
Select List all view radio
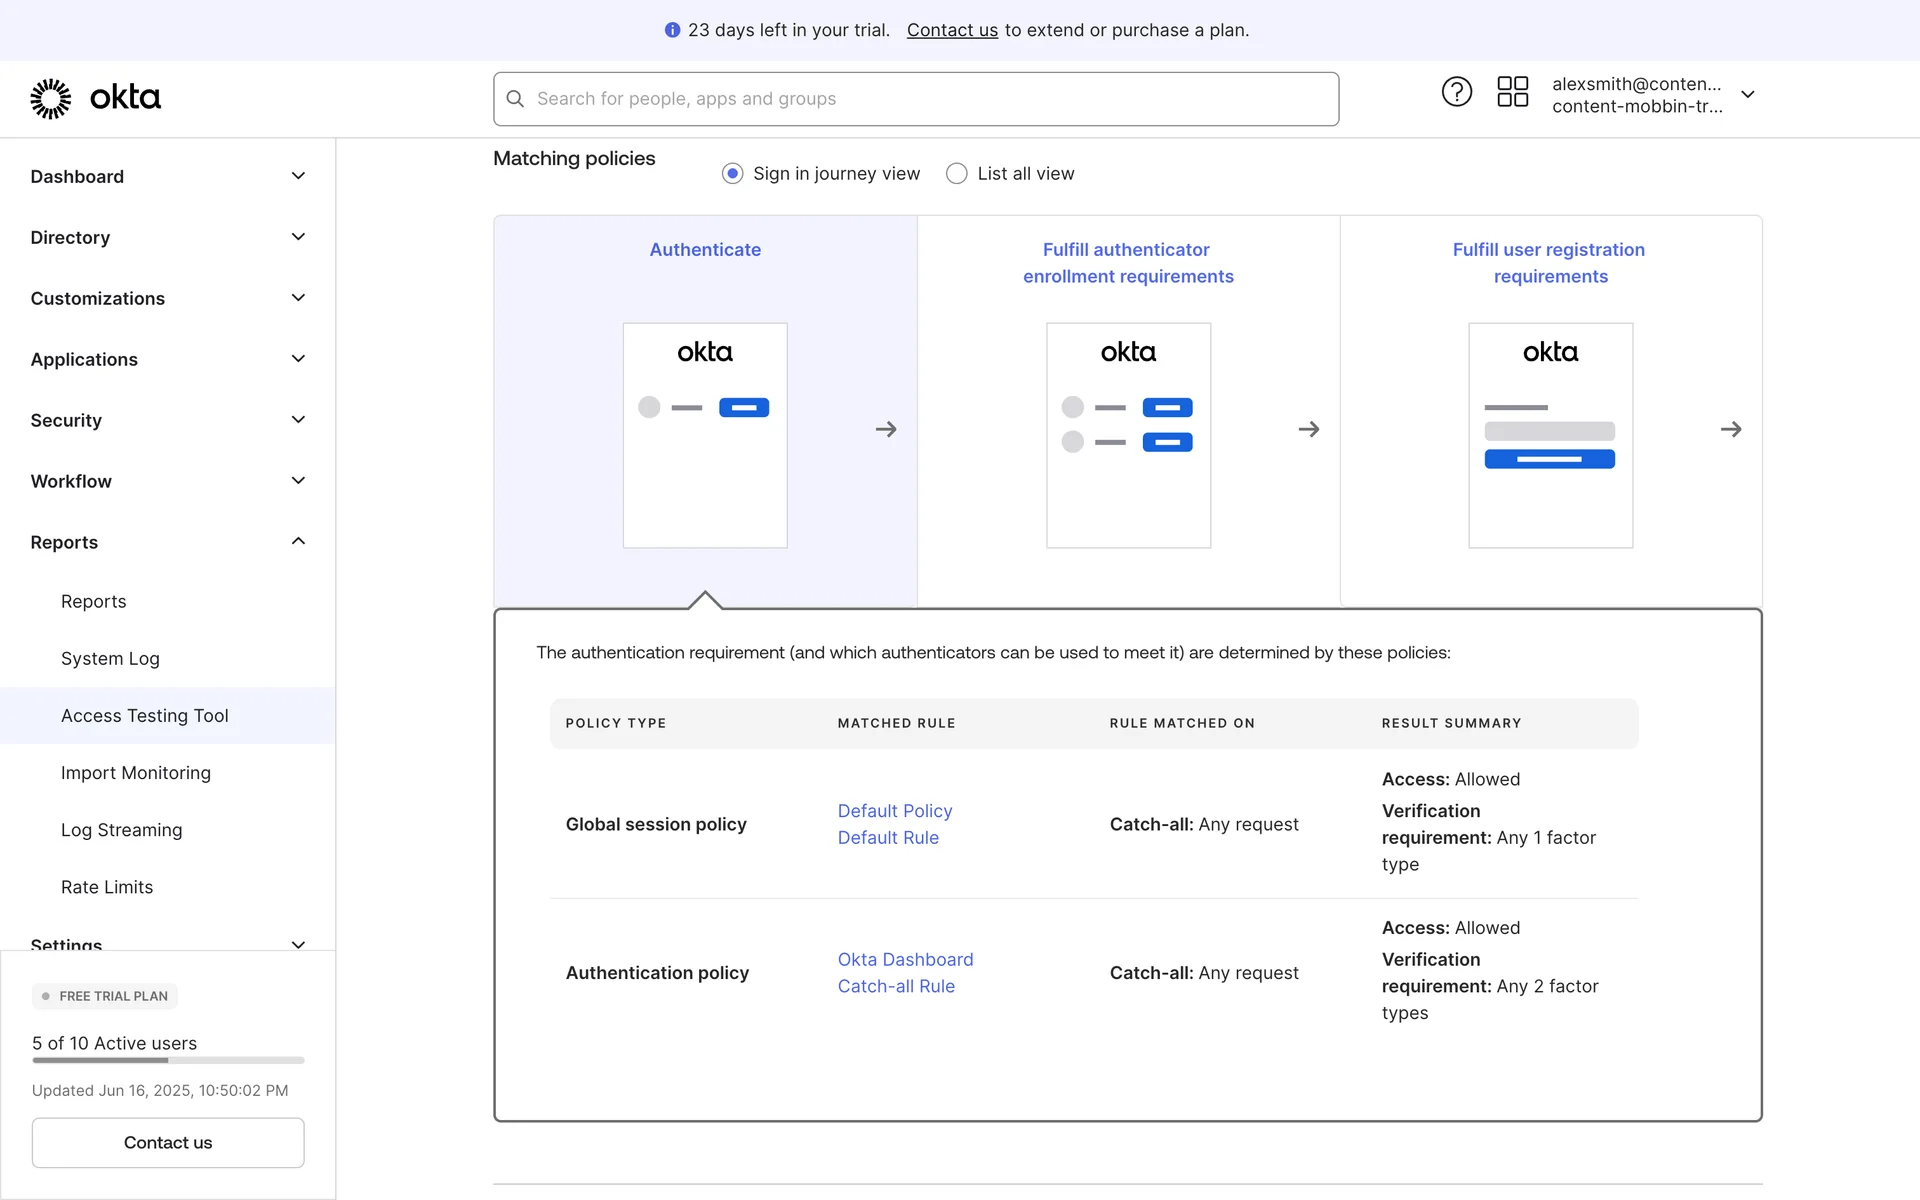[x=956, y=174]
